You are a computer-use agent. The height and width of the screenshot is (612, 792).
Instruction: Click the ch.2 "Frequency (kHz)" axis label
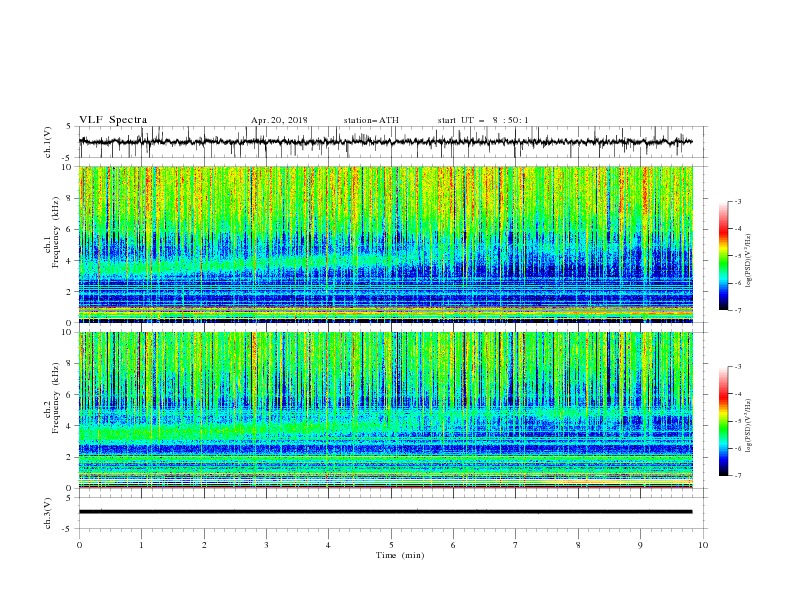tap(56, 398)
